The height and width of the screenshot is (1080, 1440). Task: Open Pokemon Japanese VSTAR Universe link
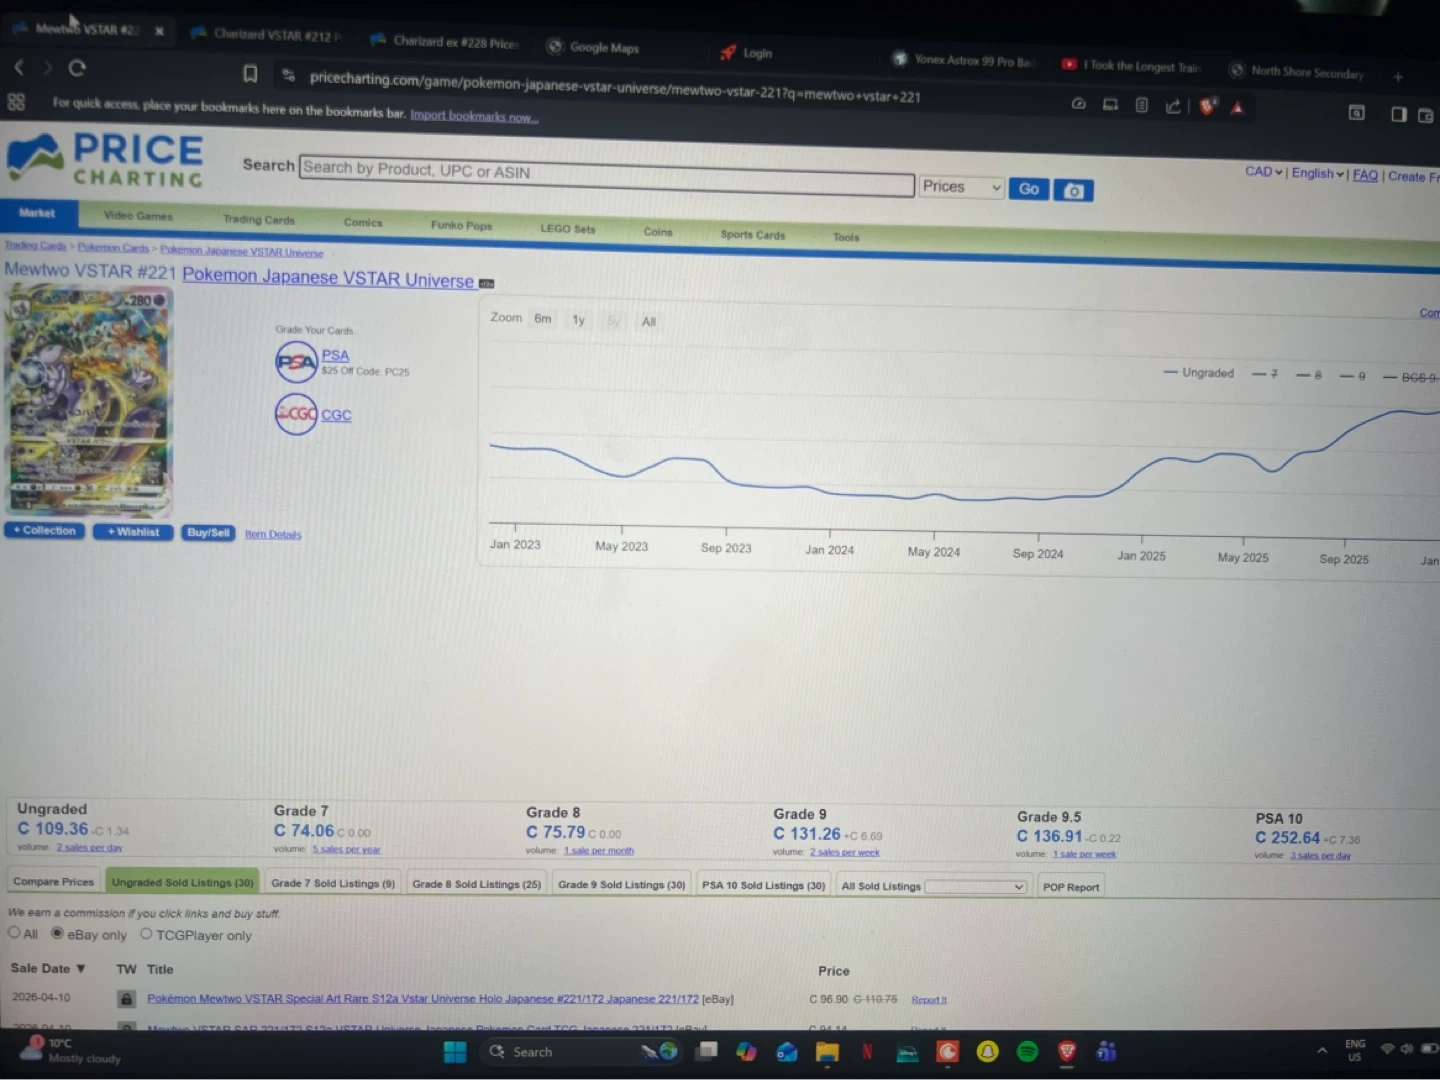click(x=327, y=279)
